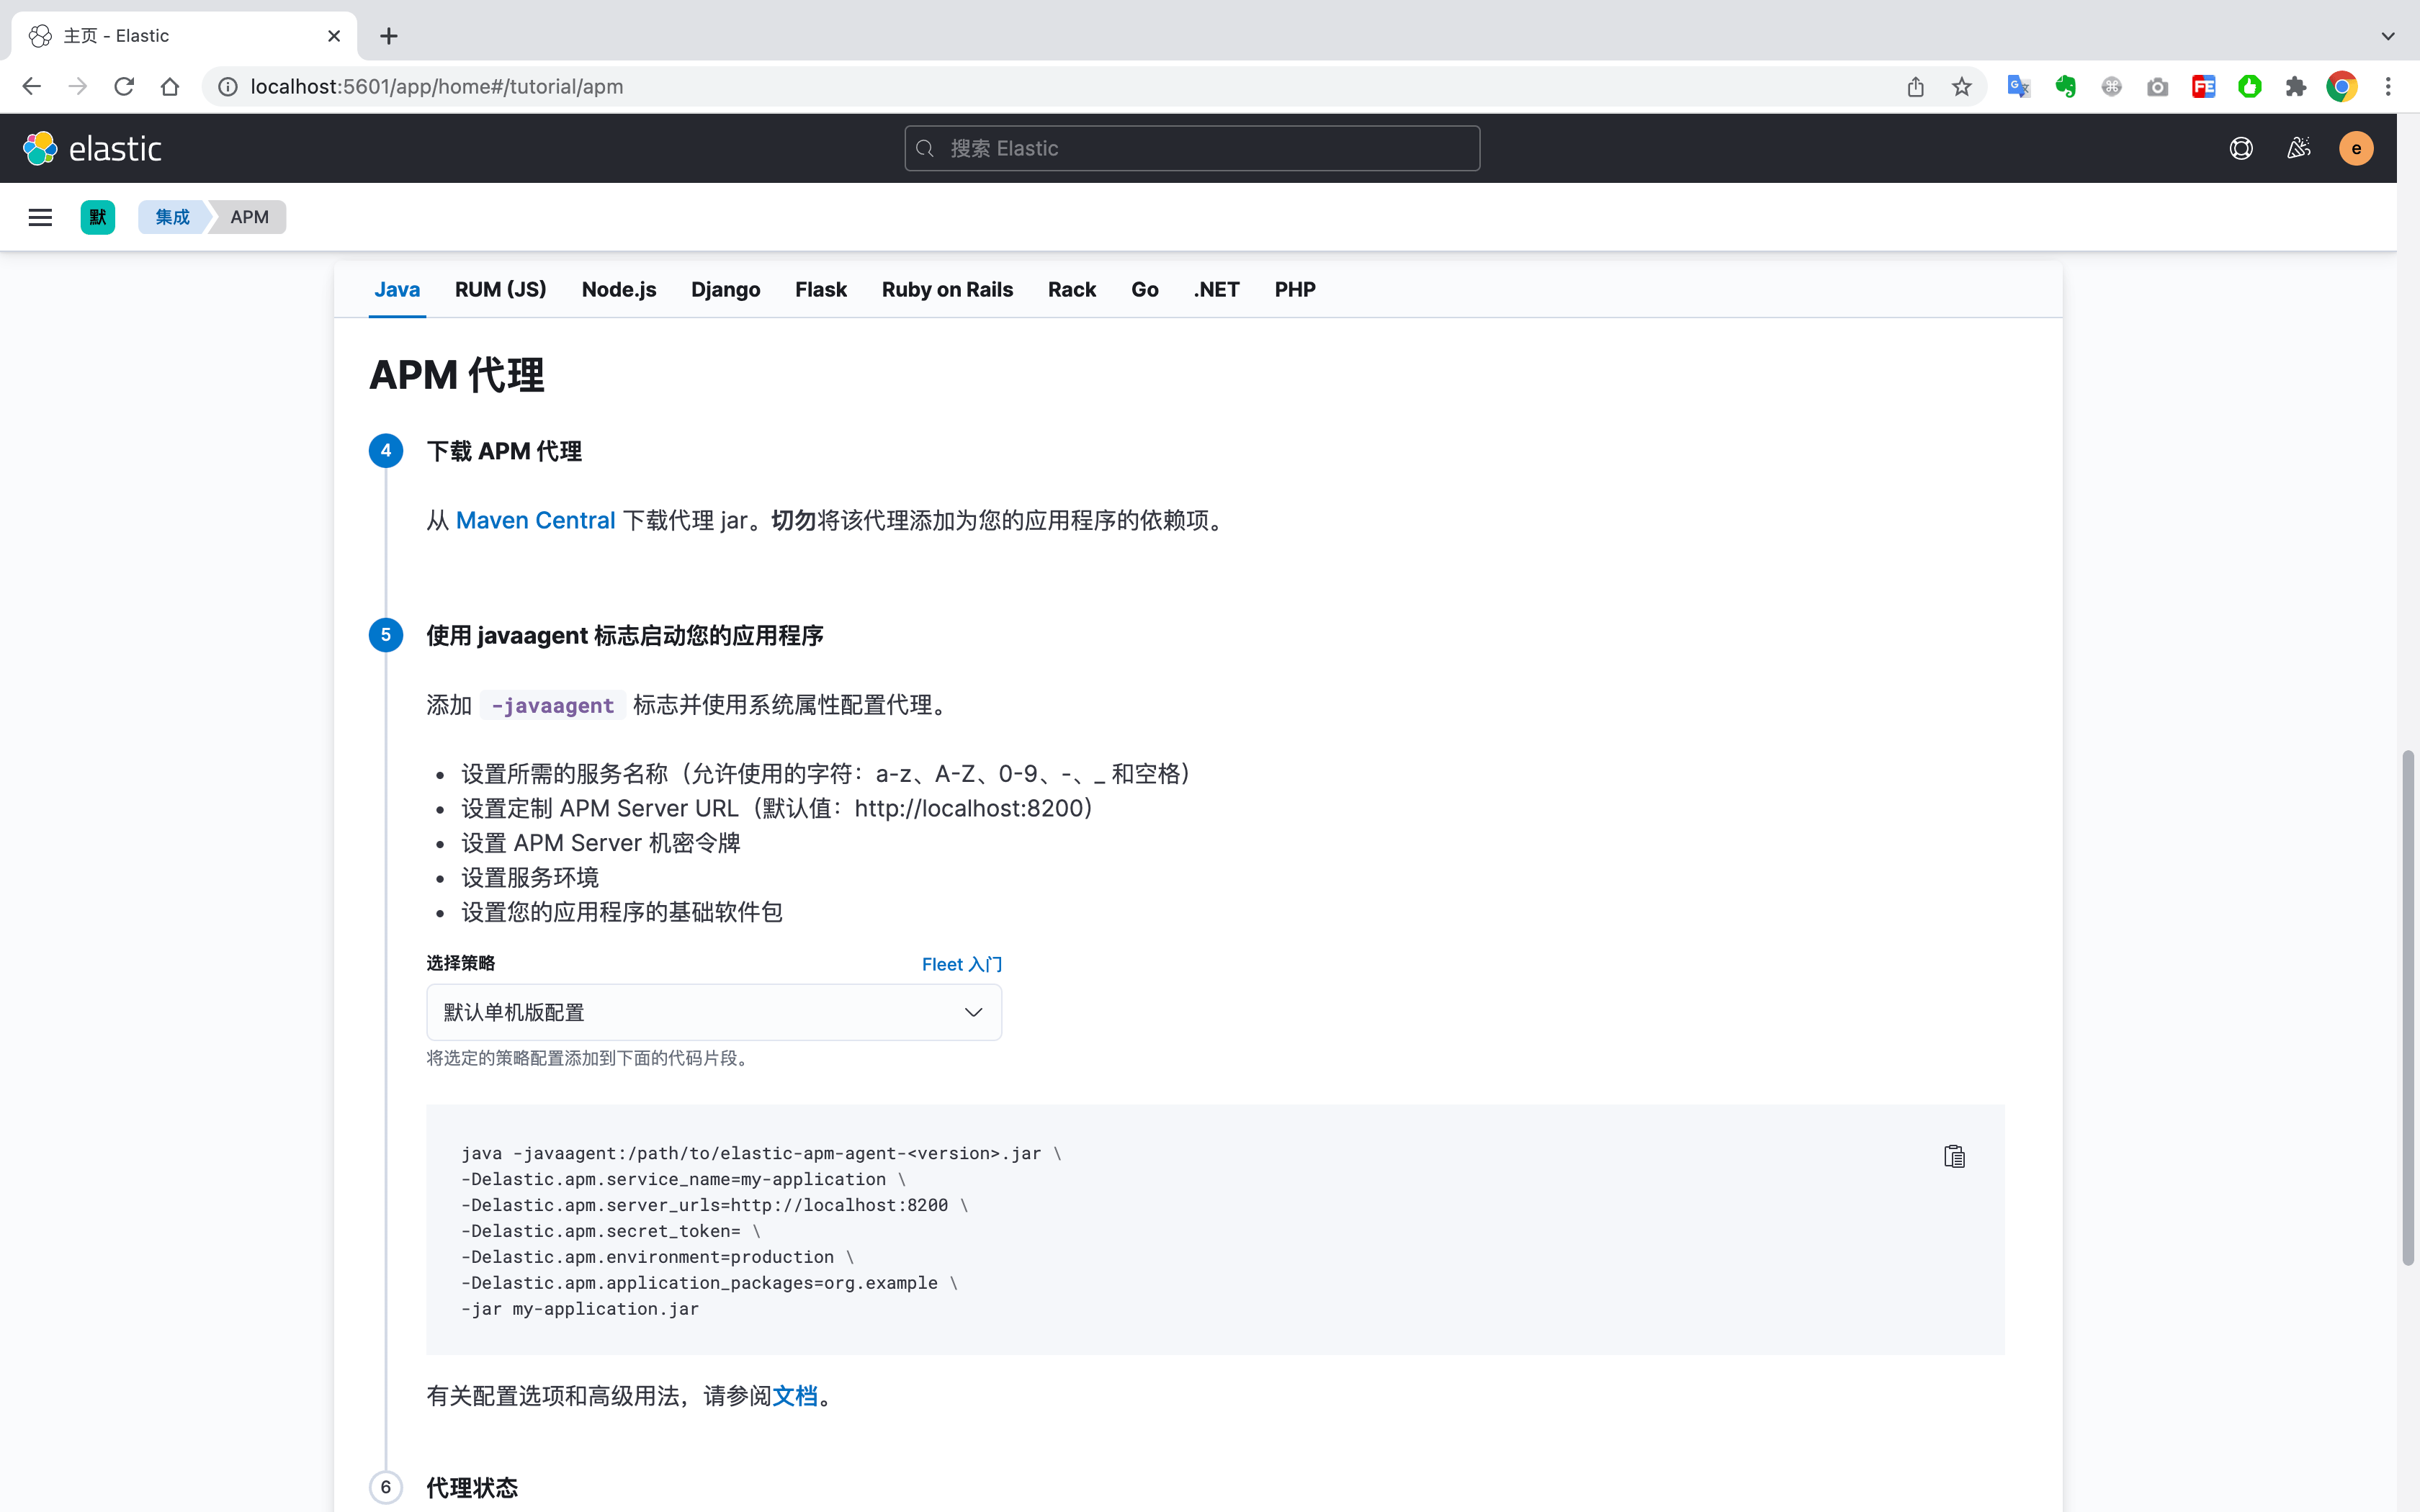
Task: Open the user avatar menu
Action: (x=2356, y=148)
